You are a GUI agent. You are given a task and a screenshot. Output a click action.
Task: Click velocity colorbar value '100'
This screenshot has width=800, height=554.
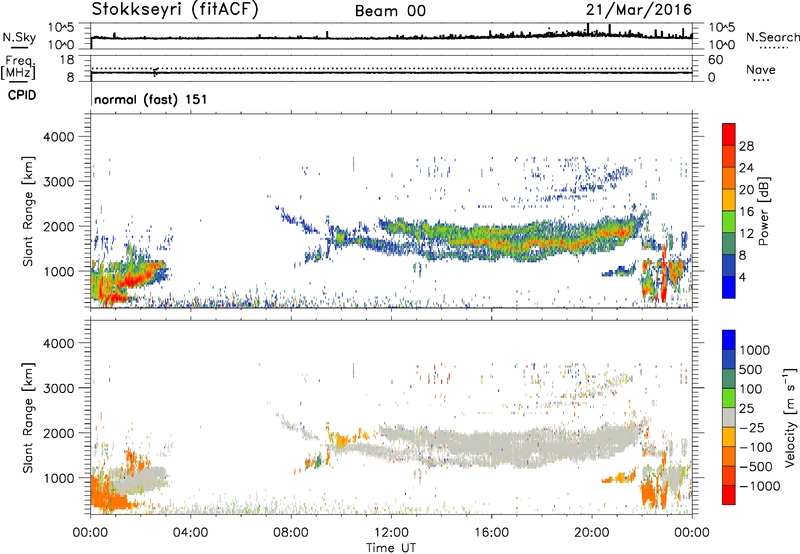pyautogui.click(x=751, y=389)
